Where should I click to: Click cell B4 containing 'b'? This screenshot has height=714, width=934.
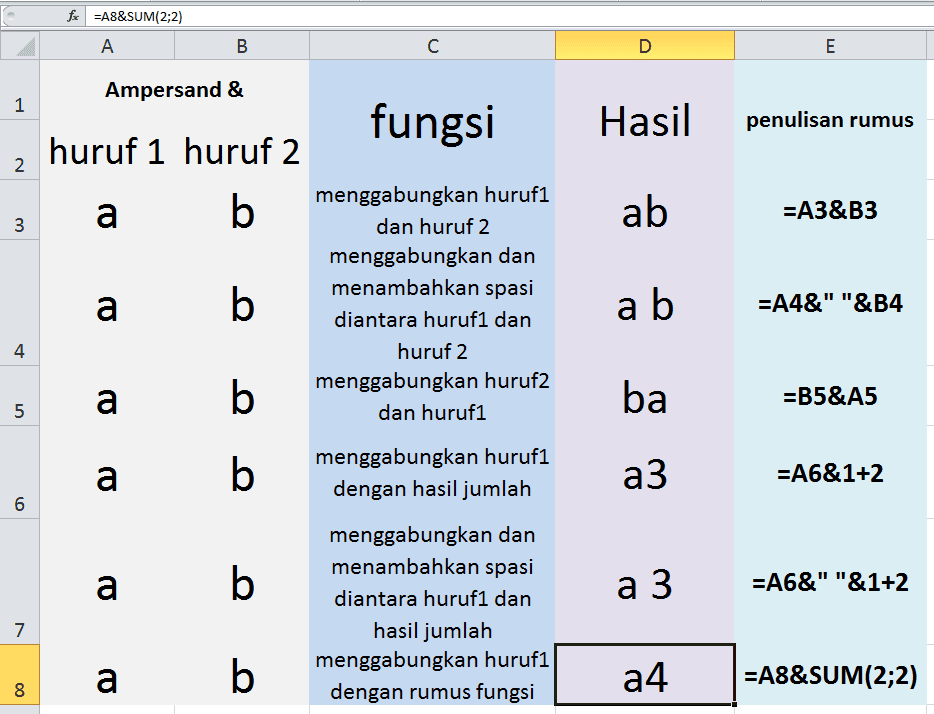[x=242, y=303]
